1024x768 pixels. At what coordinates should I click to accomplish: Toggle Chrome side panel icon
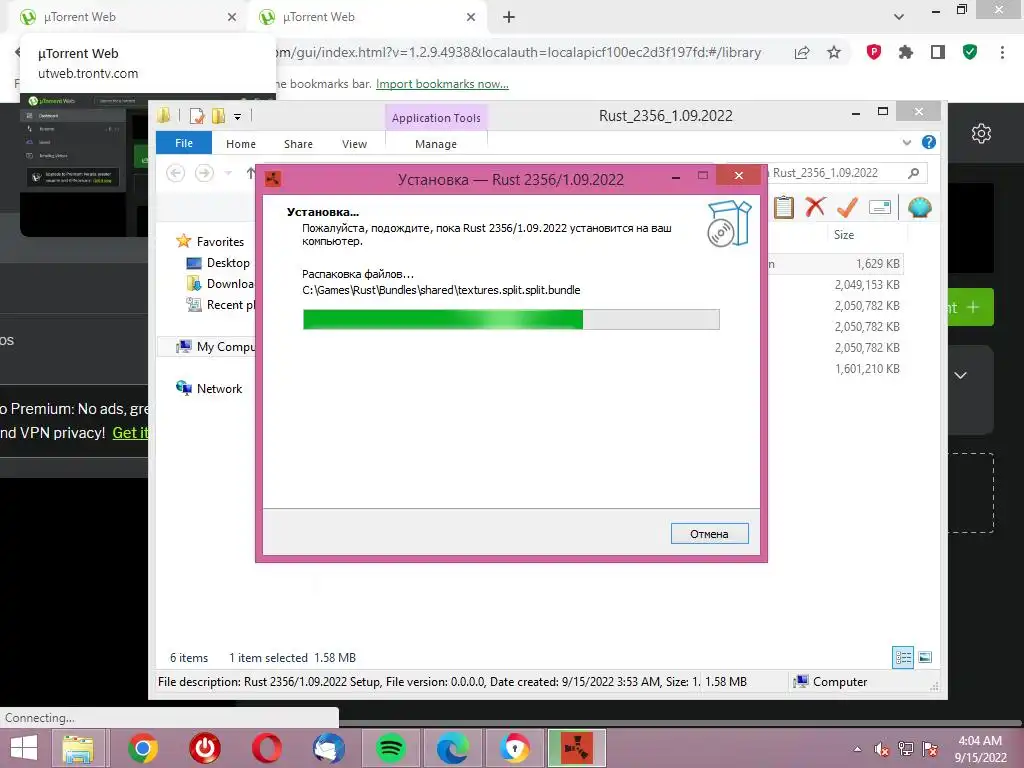point(938,52)
